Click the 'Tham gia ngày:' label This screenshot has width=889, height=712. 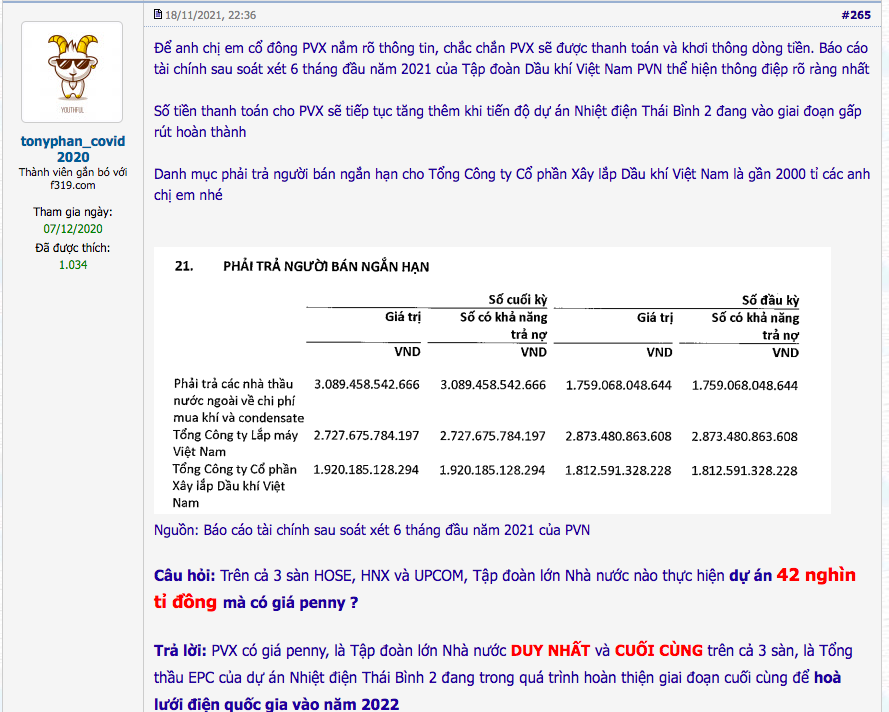click(73, 212)
